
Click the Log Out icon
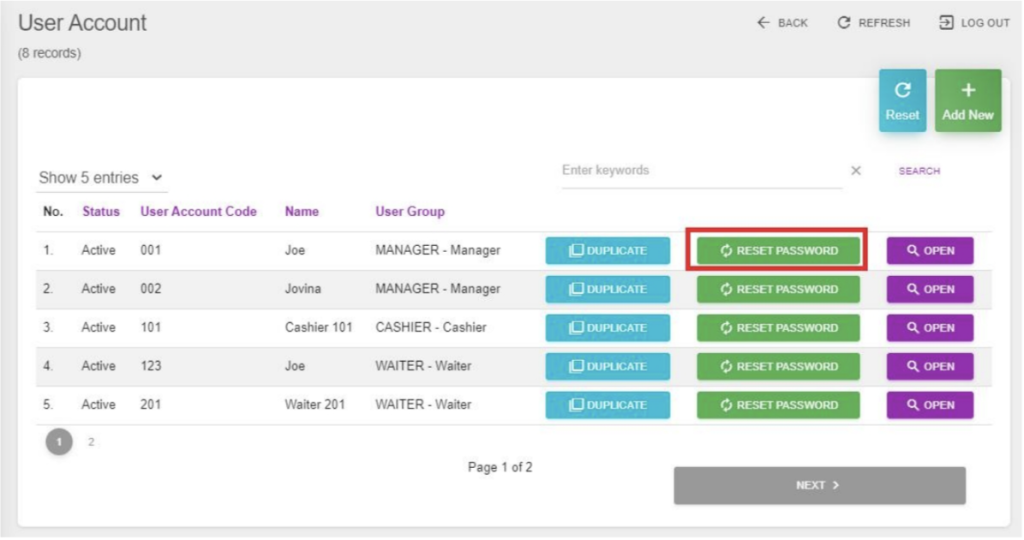coord(945,23)
